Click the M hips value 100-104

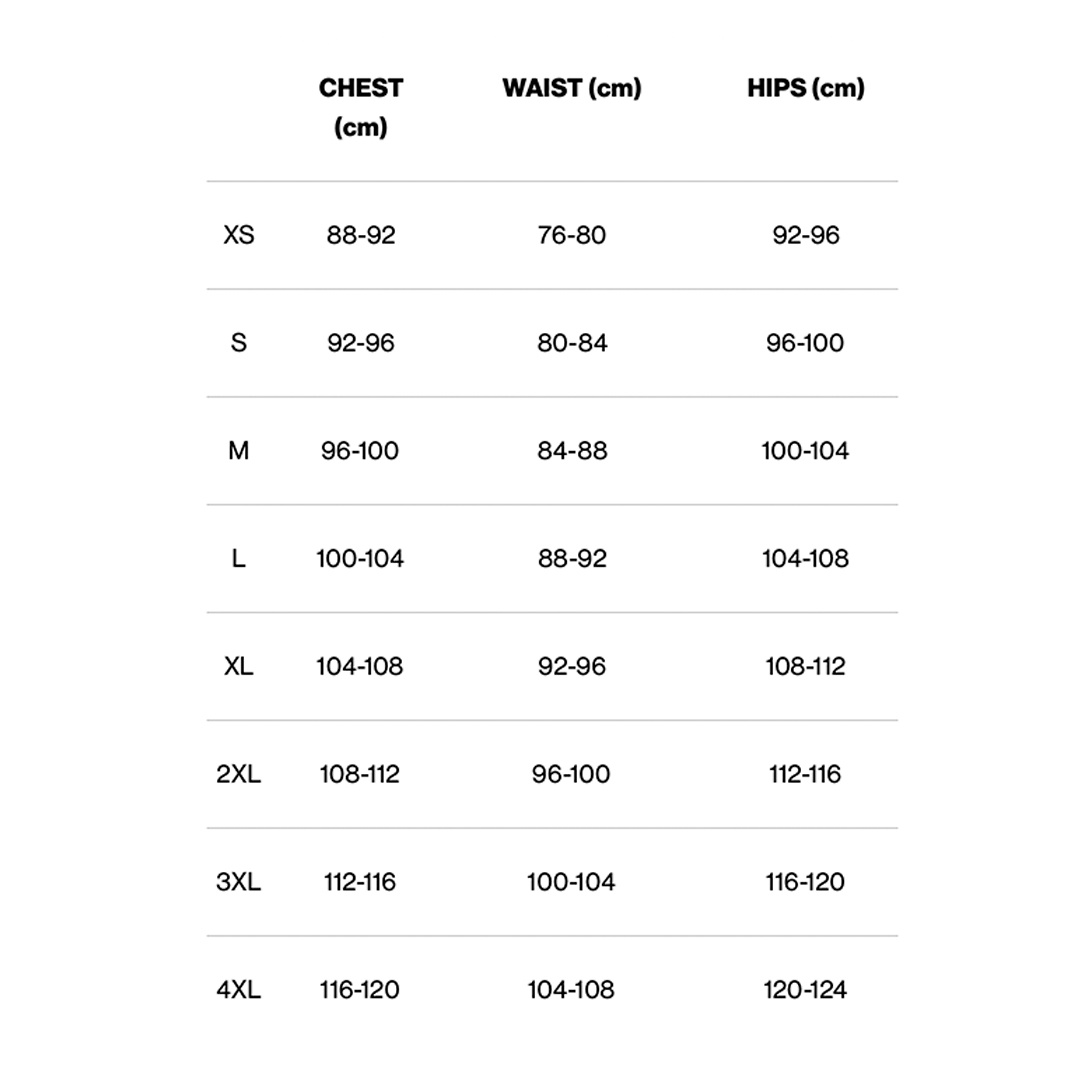805,451
